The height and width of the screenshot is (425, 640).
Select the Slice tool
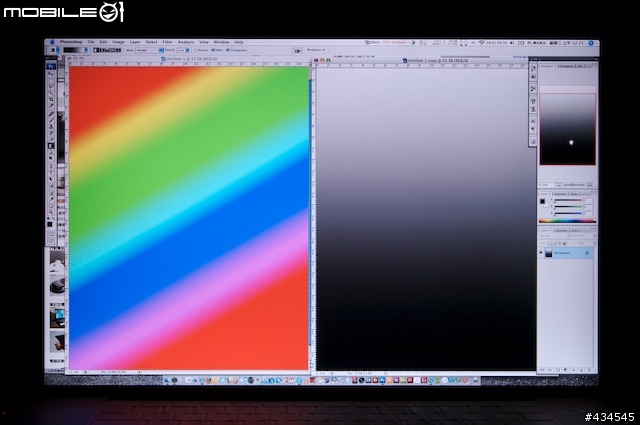click(x=51, y=106)
